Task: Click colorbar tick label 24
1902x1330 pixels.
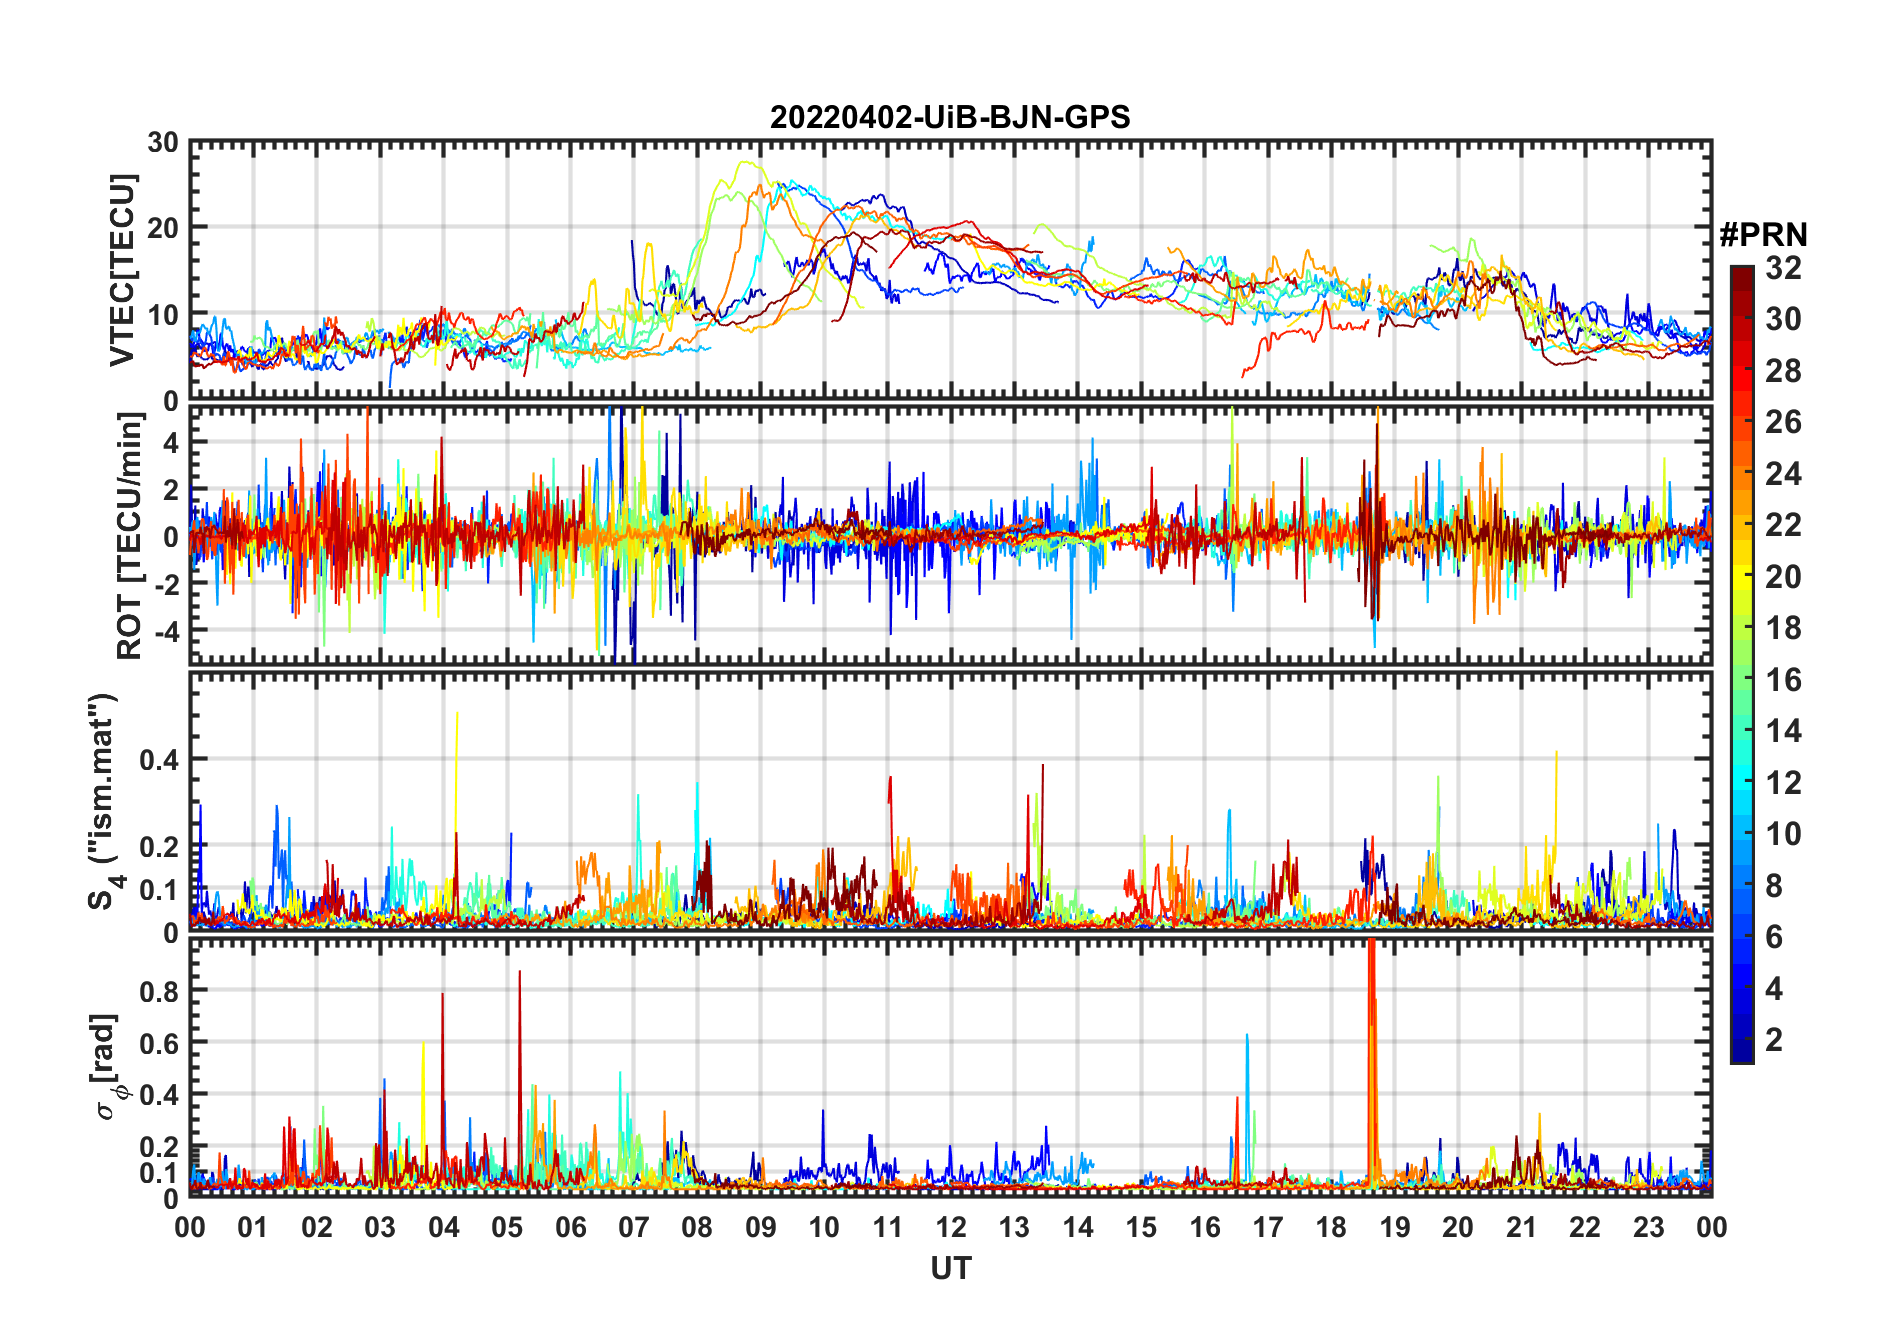Action: tap(1783, 474)
